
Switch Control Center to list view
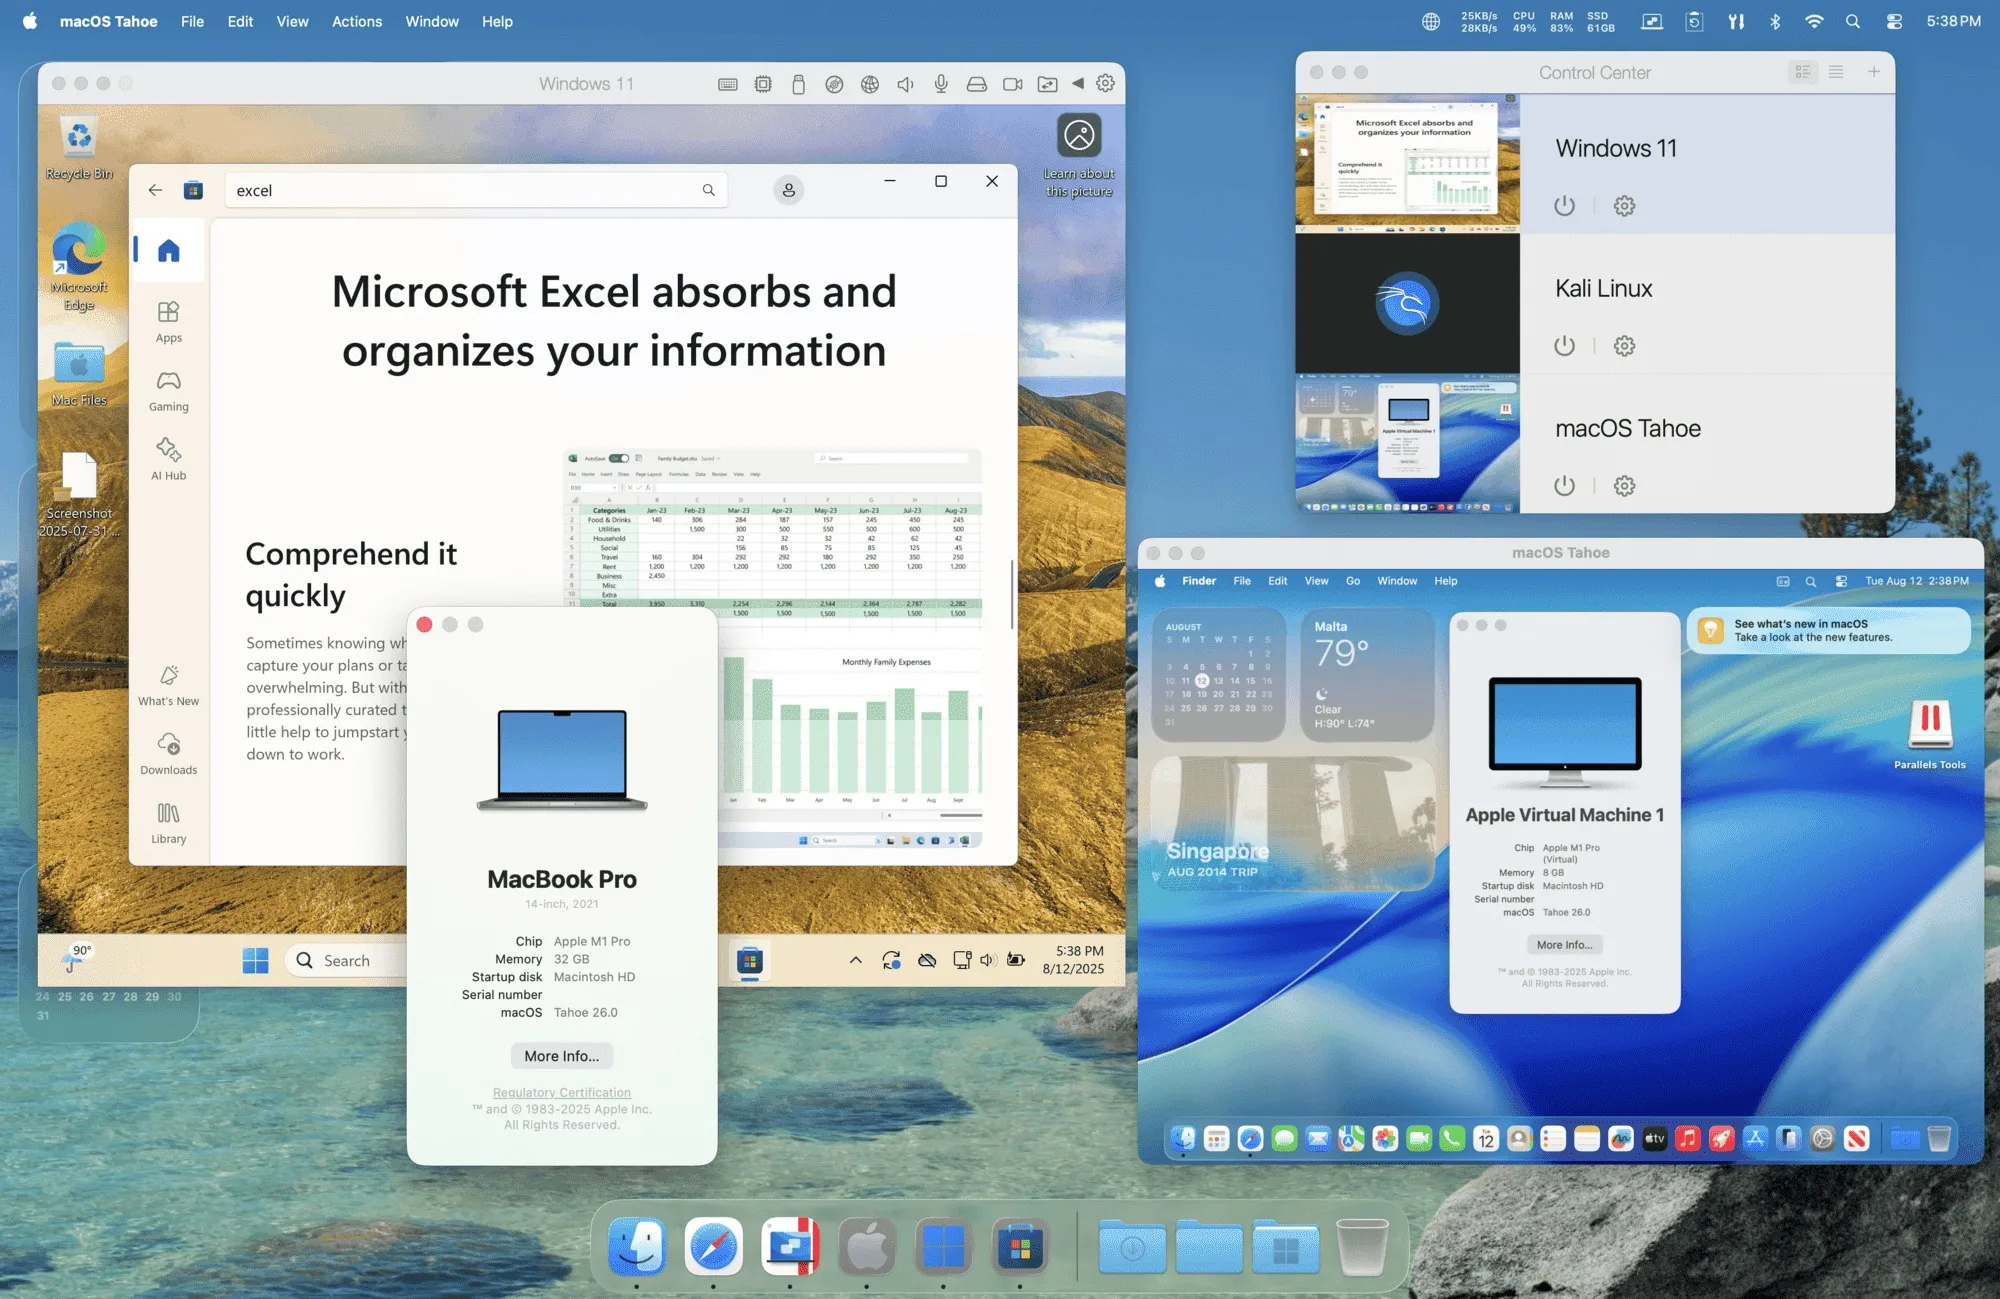point(1836,72)
